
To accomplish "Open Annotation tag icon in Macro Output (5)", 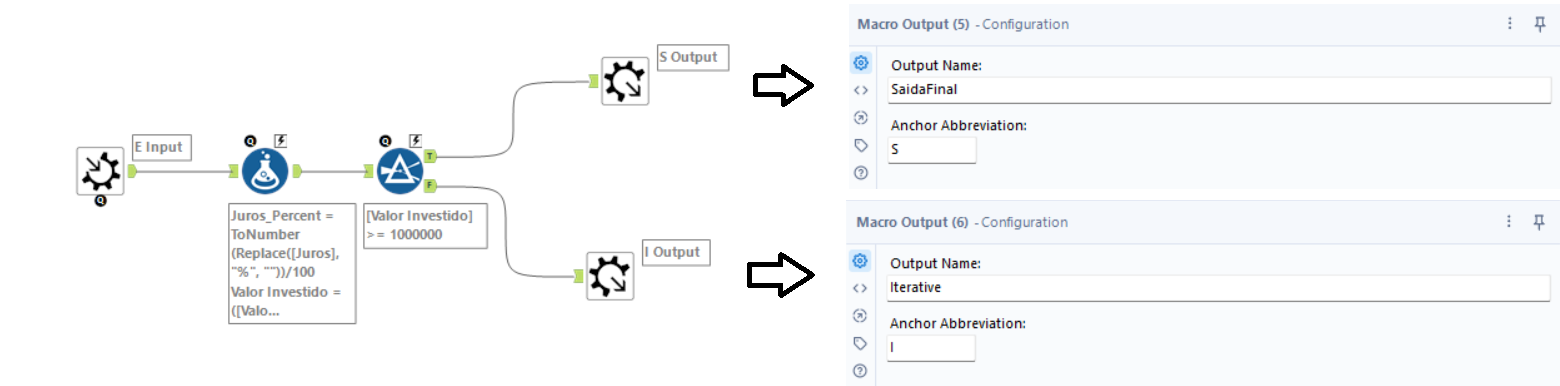I will [860, 145].
